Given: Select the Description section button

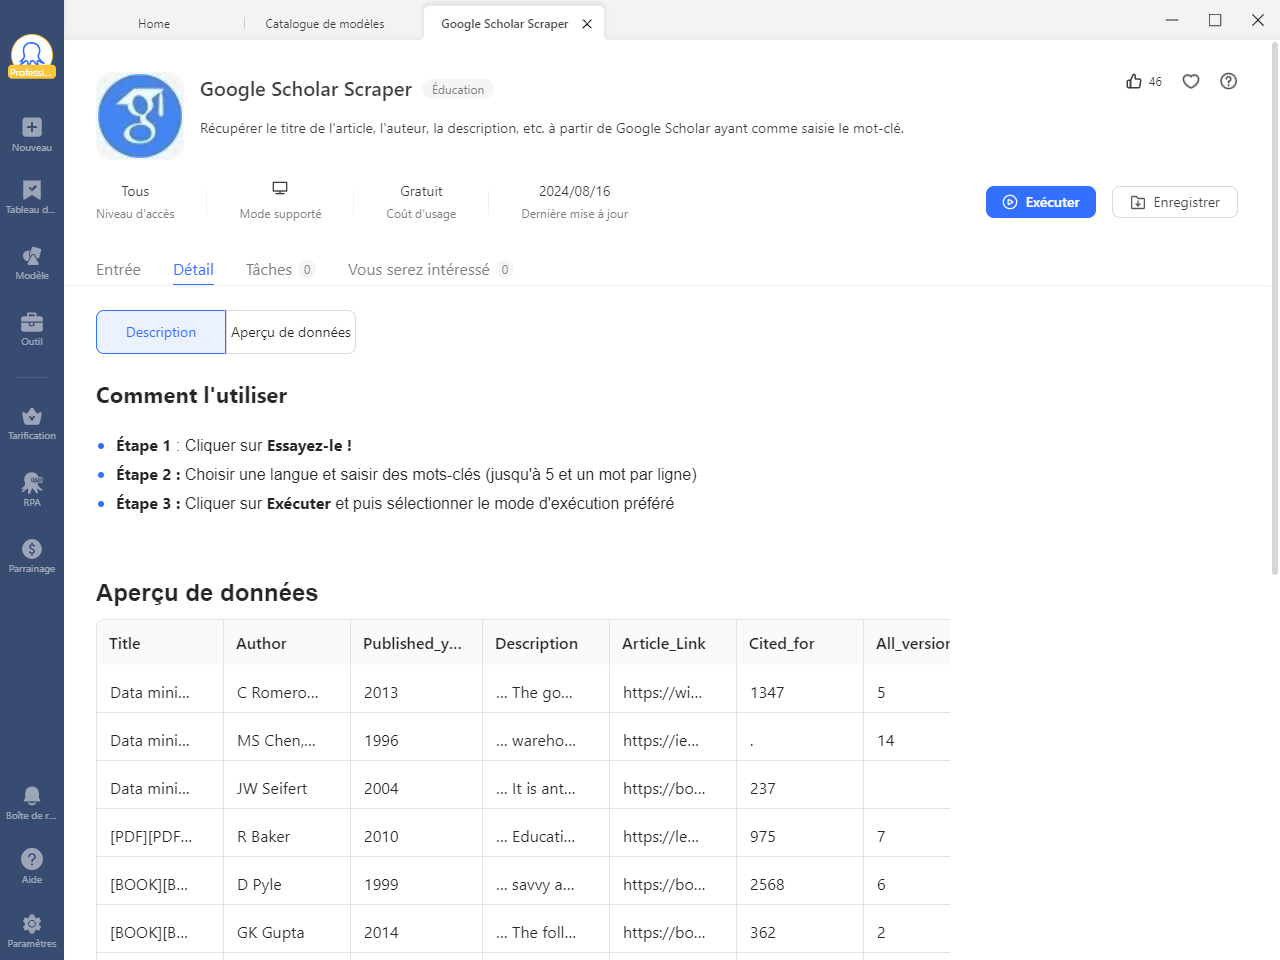Looking at the screenshot, I should 161,332.
